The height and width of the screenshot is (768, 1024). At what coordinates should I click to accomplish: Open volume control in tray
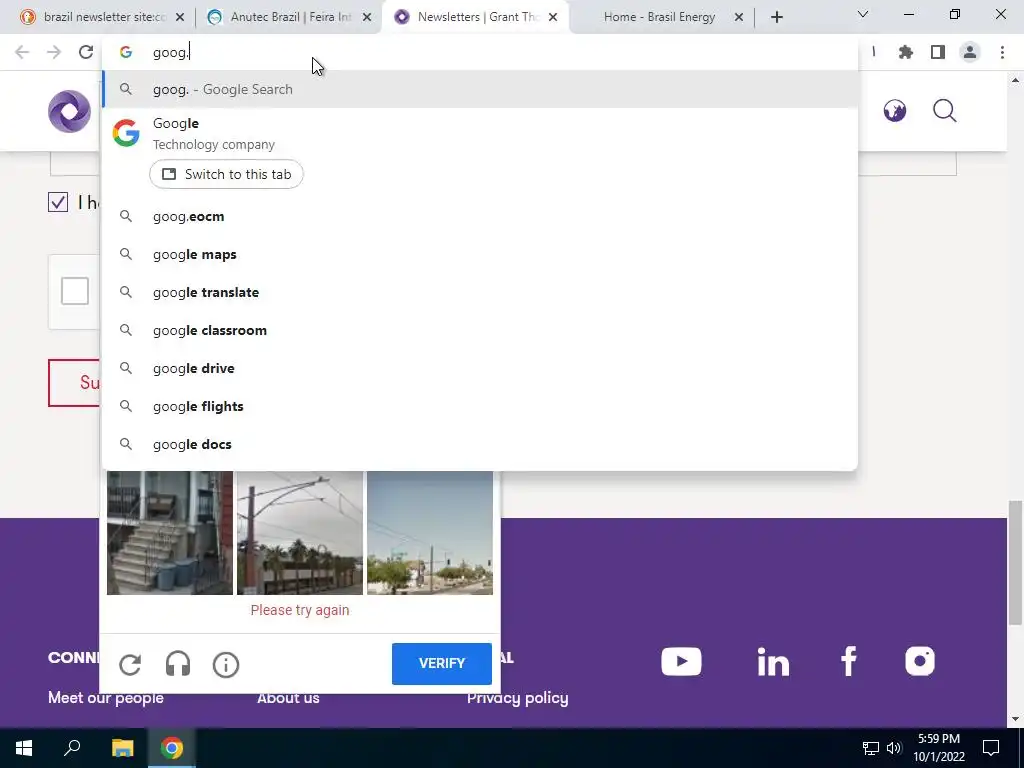click(x=894, y=748)
